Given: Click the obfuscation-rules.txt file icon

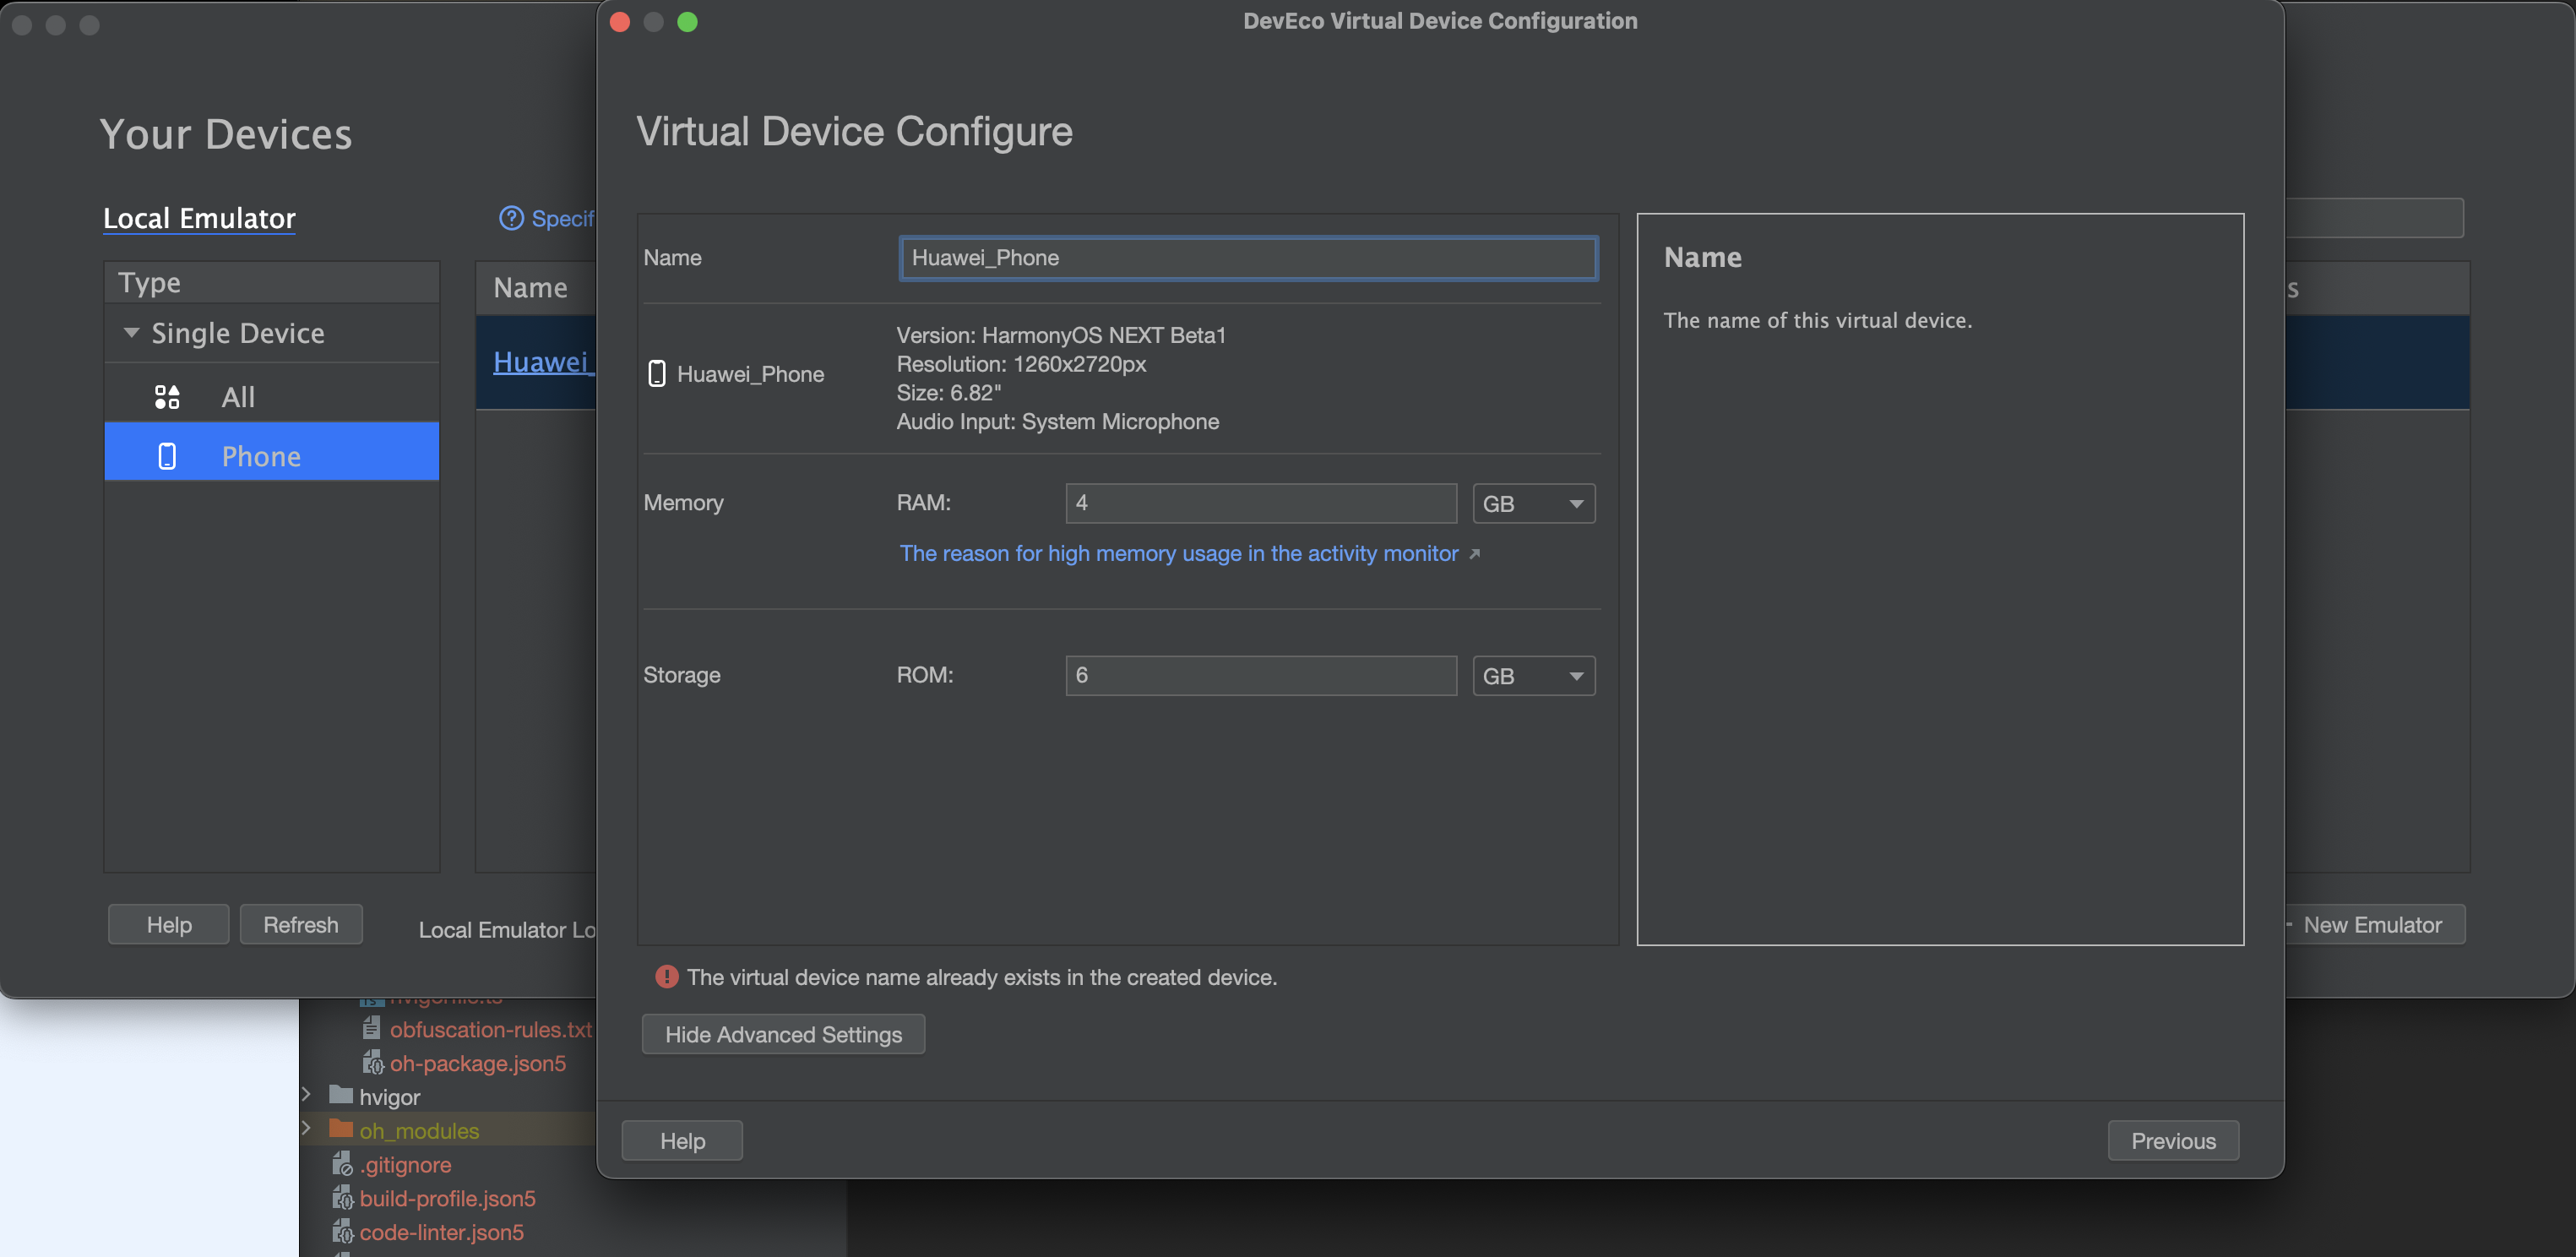Looking at the screenshot, I should coord(371,1029).
